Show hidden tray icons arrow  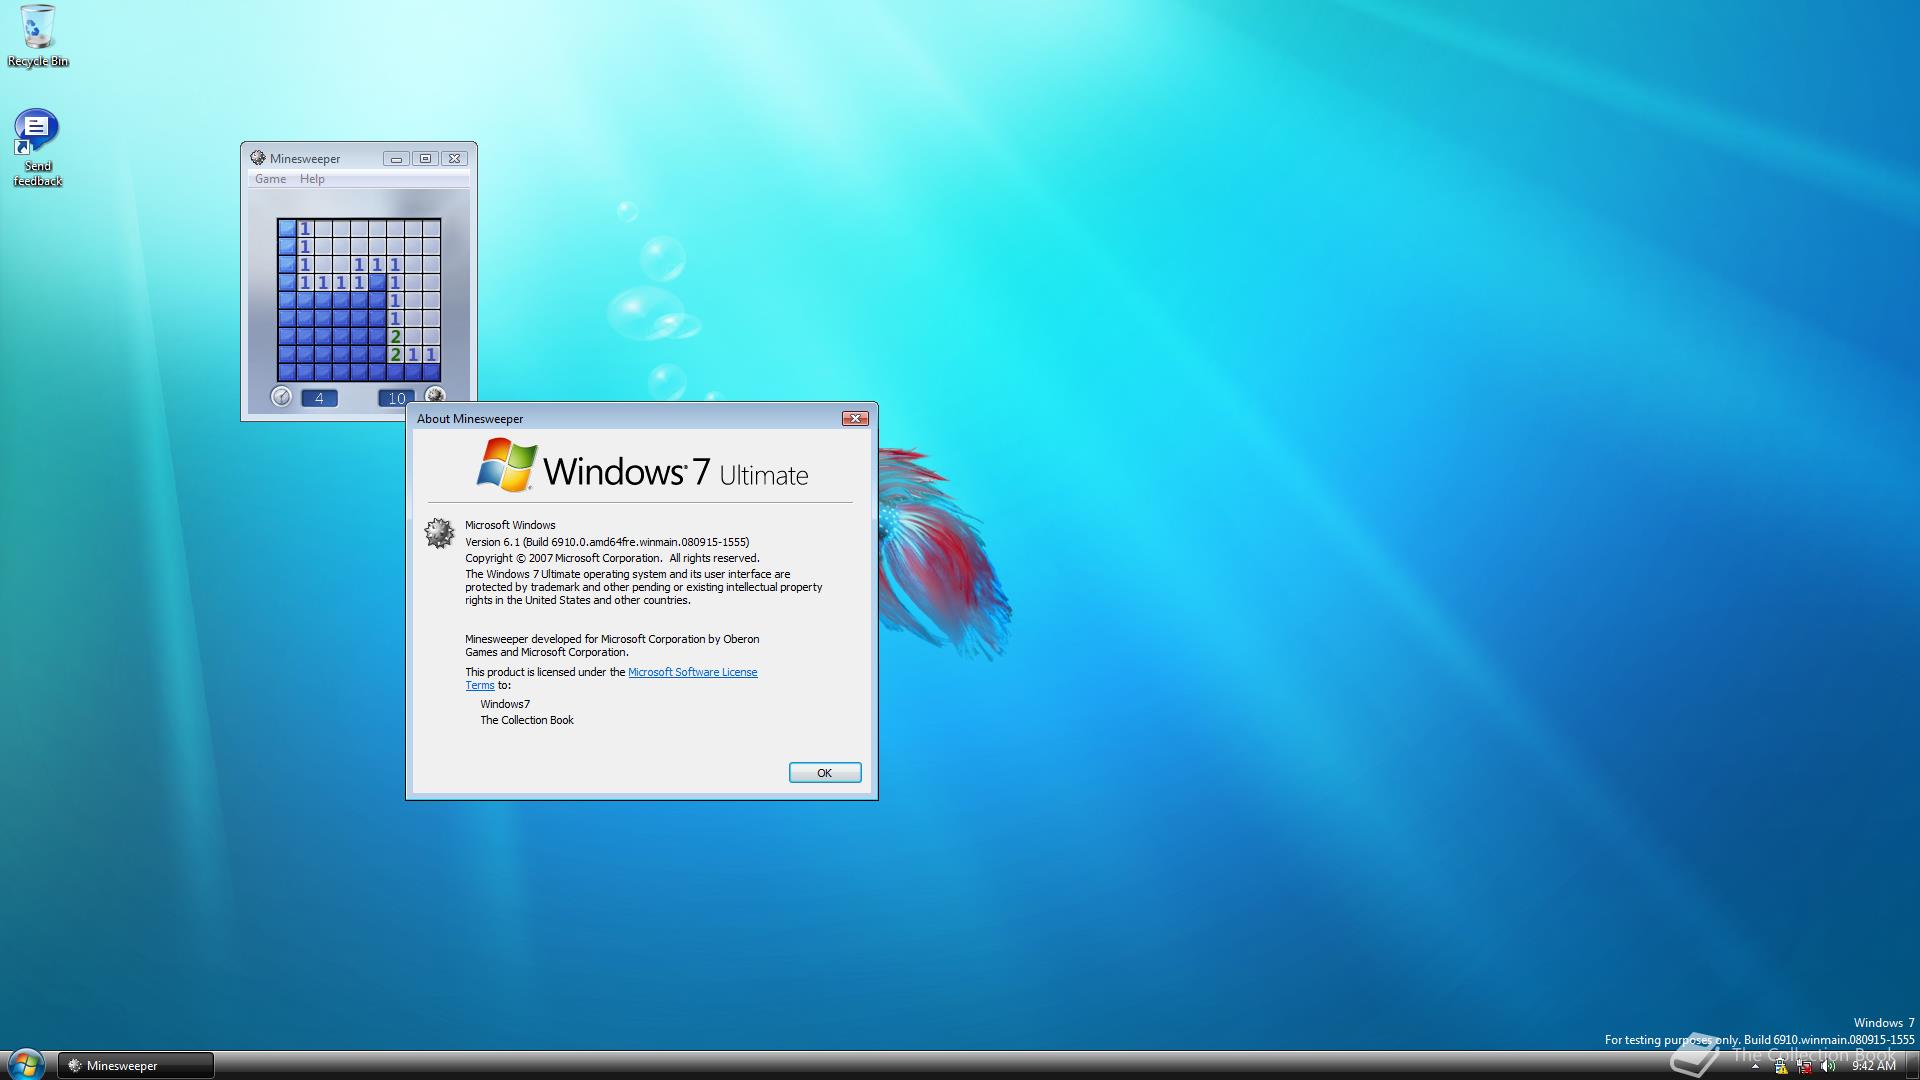[1755, 1067]
